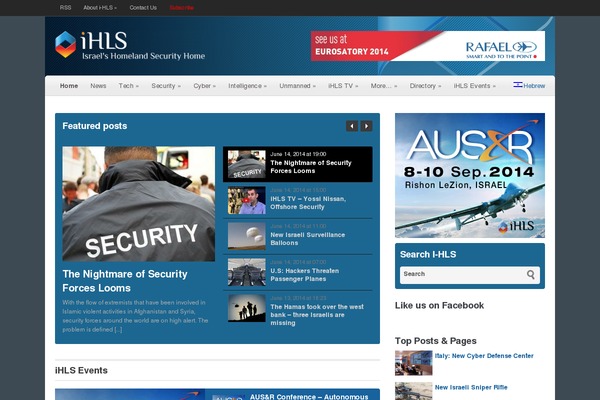
Task: Click the Featured posts heading
Action: point(95,126)
